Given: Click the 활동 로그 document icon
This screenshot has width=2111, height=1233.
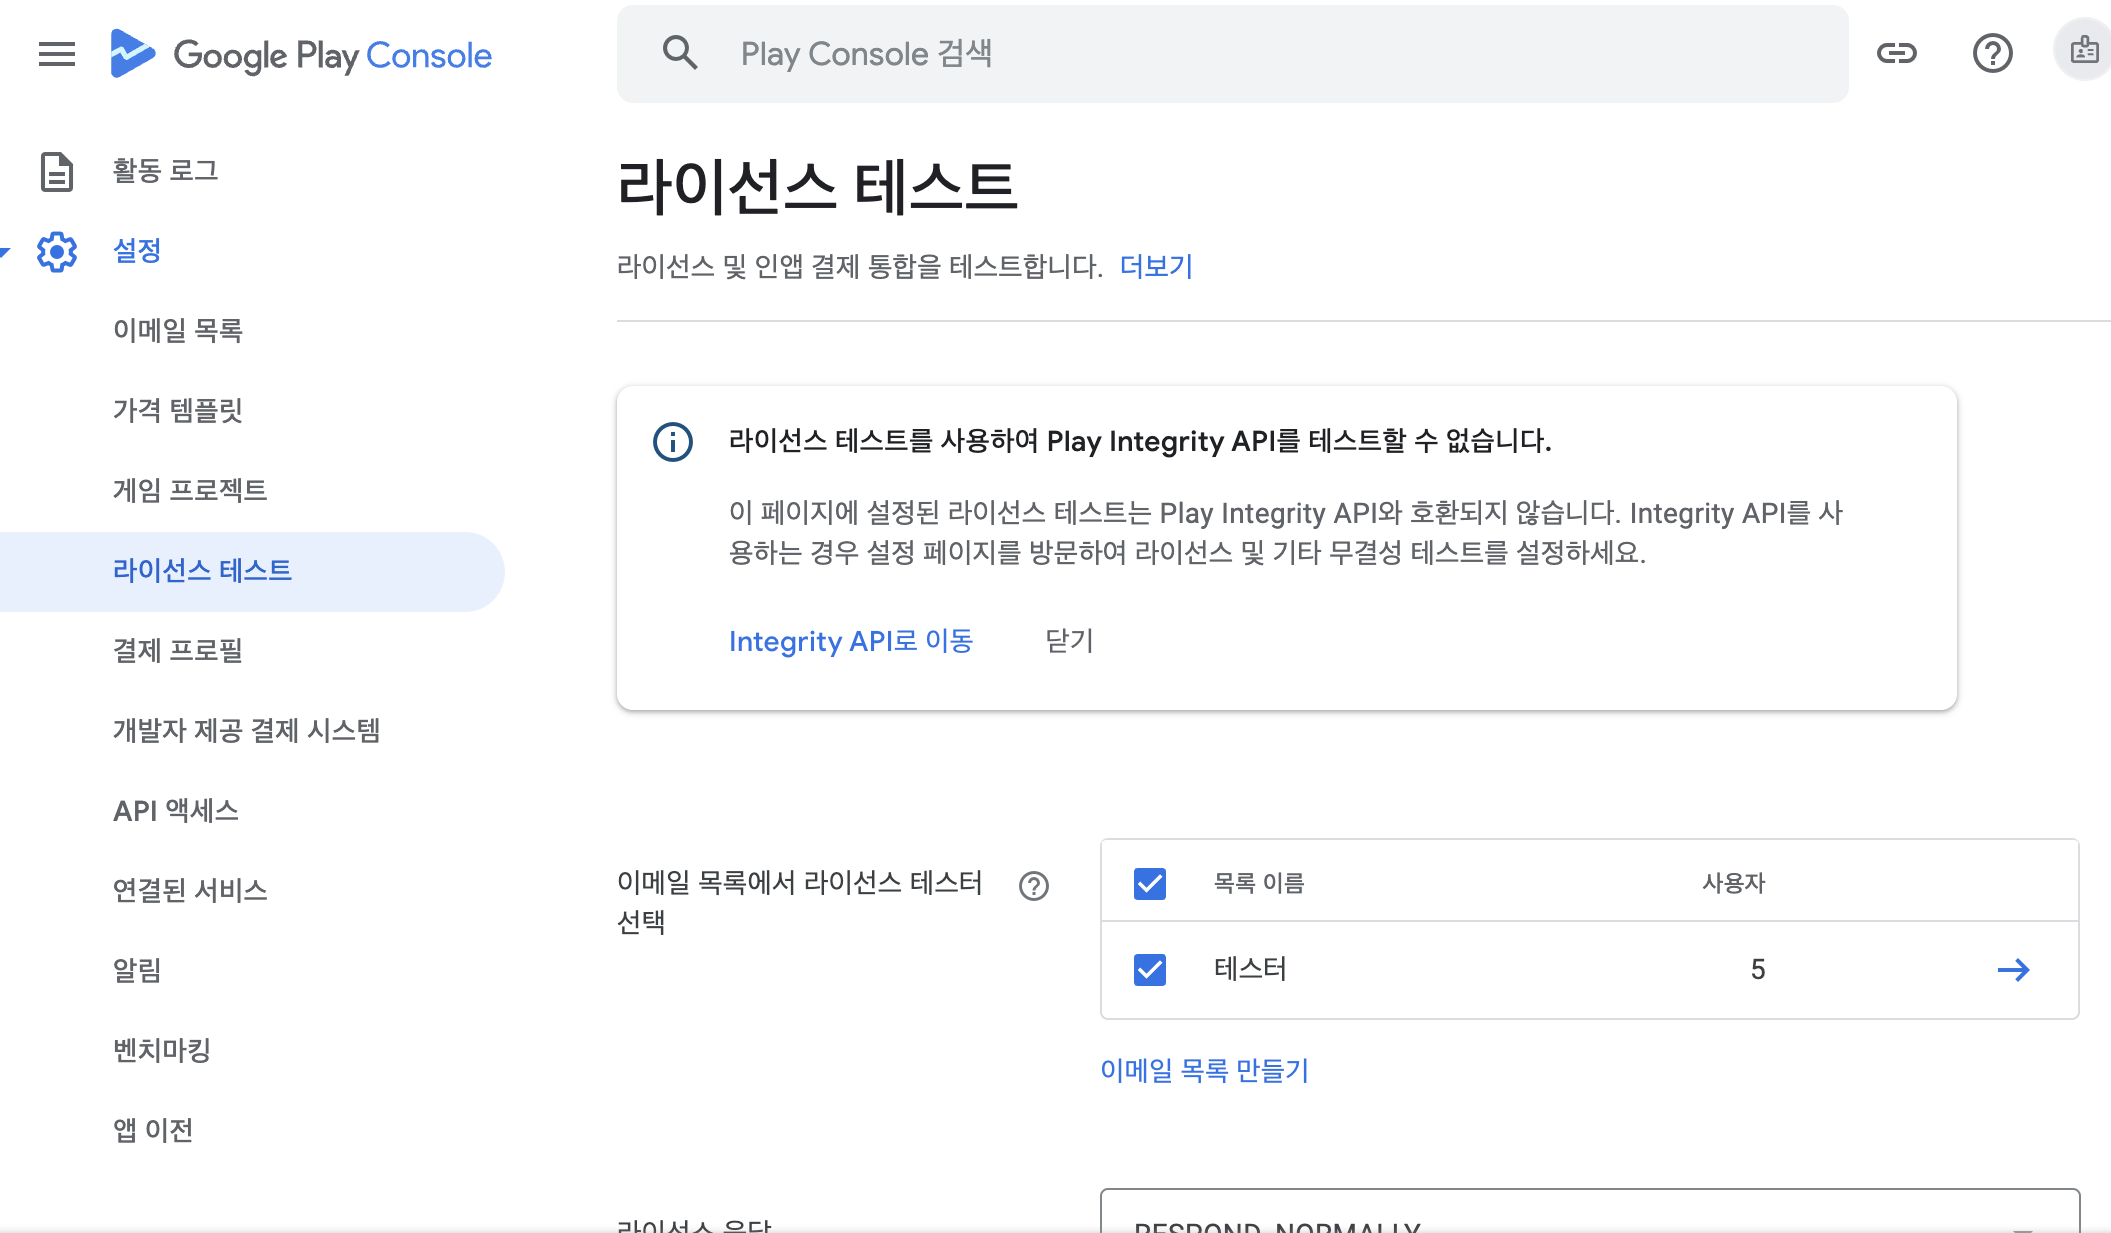Looking at the screenshot, I should 57,171.
